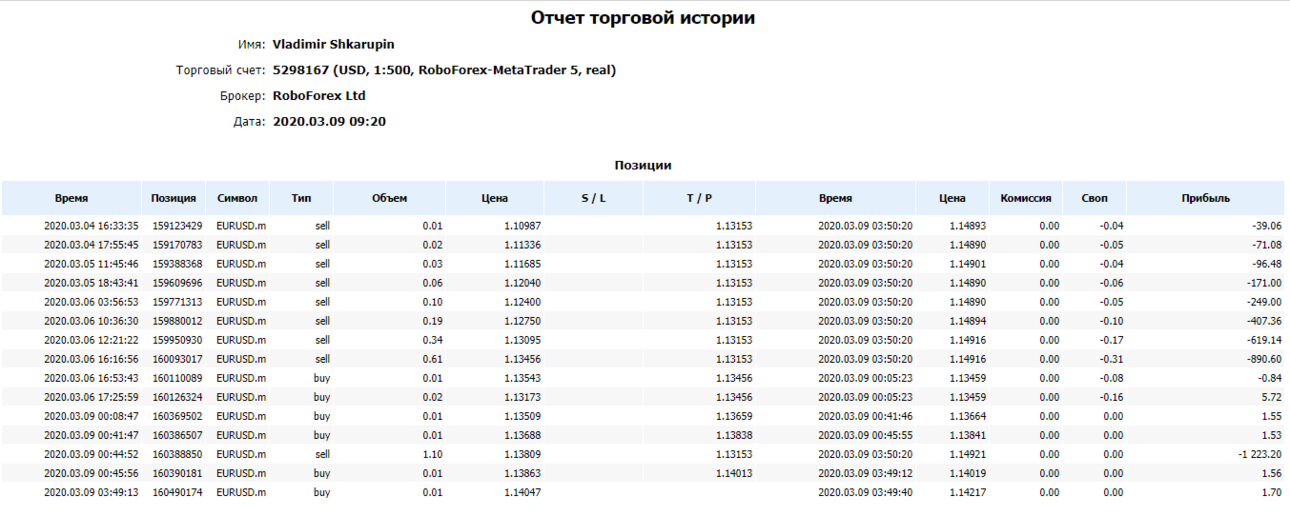
Task: Click profit value -171.00
Action: coord(1262,283)
